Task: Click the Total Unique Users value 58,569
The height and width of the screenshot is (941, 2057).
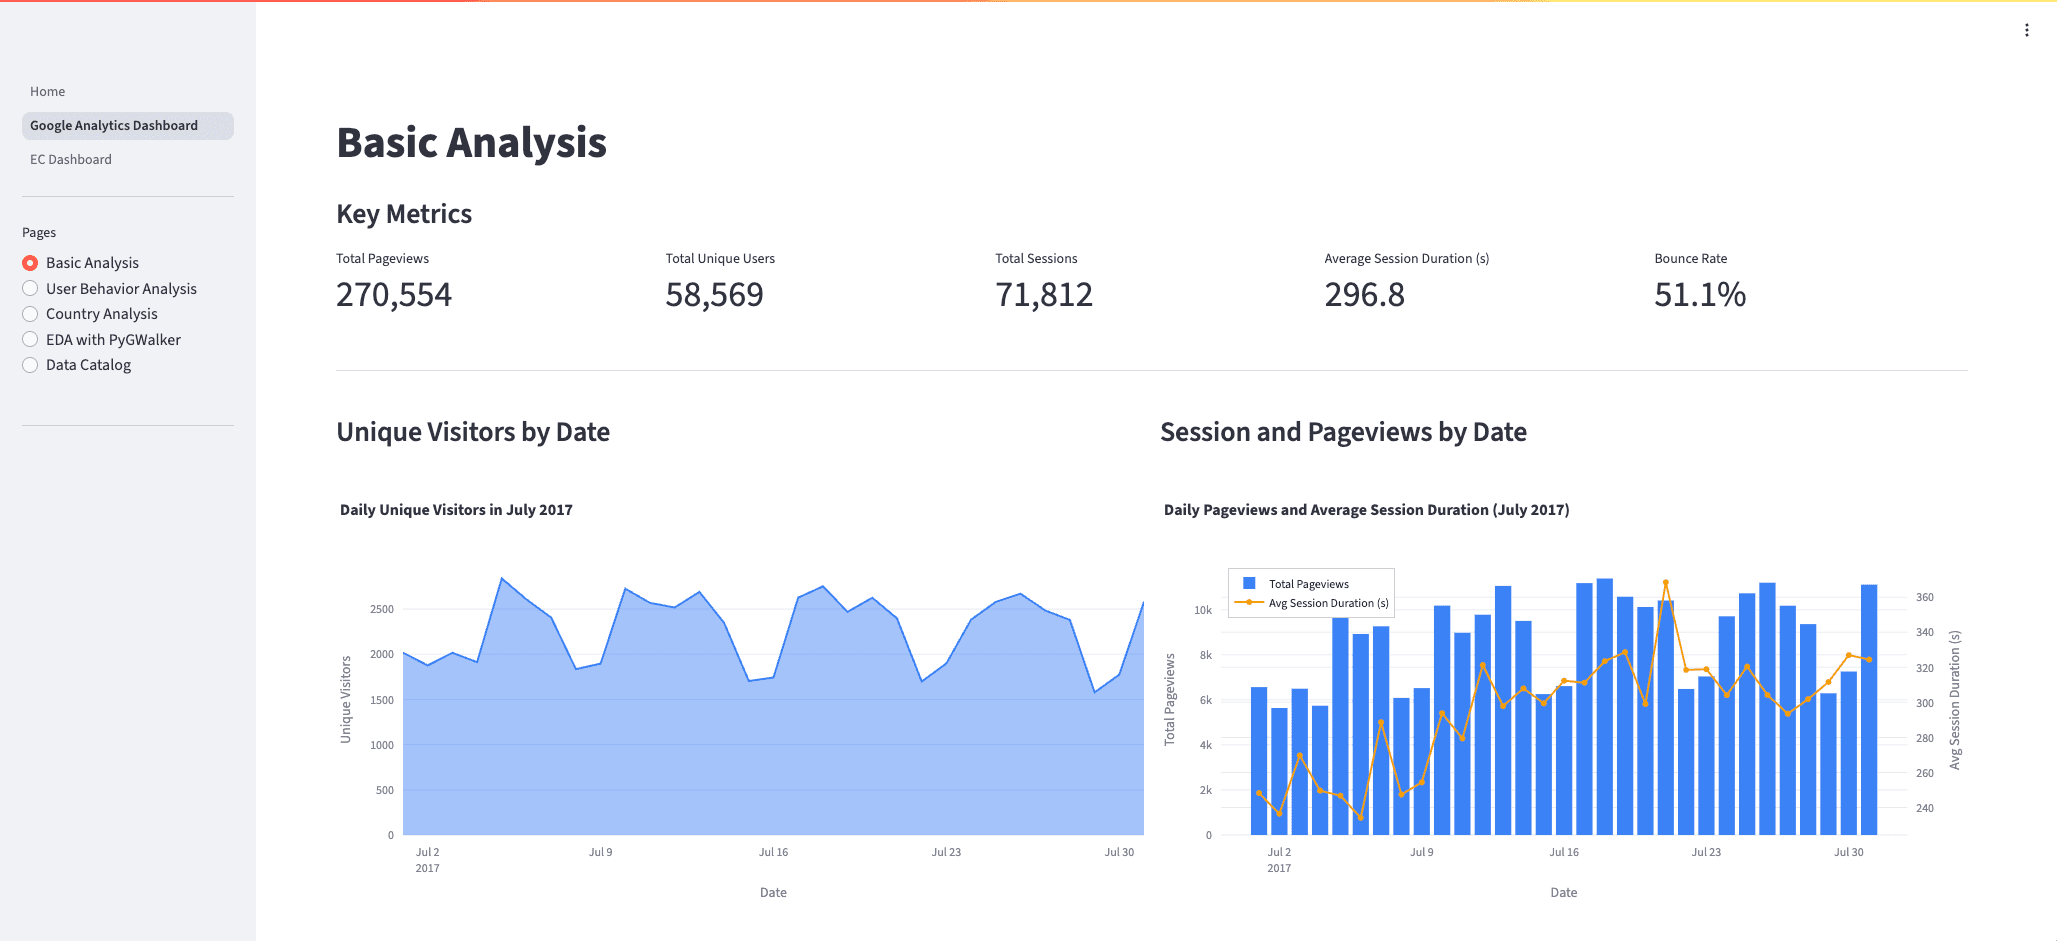Action: [714, 295]
